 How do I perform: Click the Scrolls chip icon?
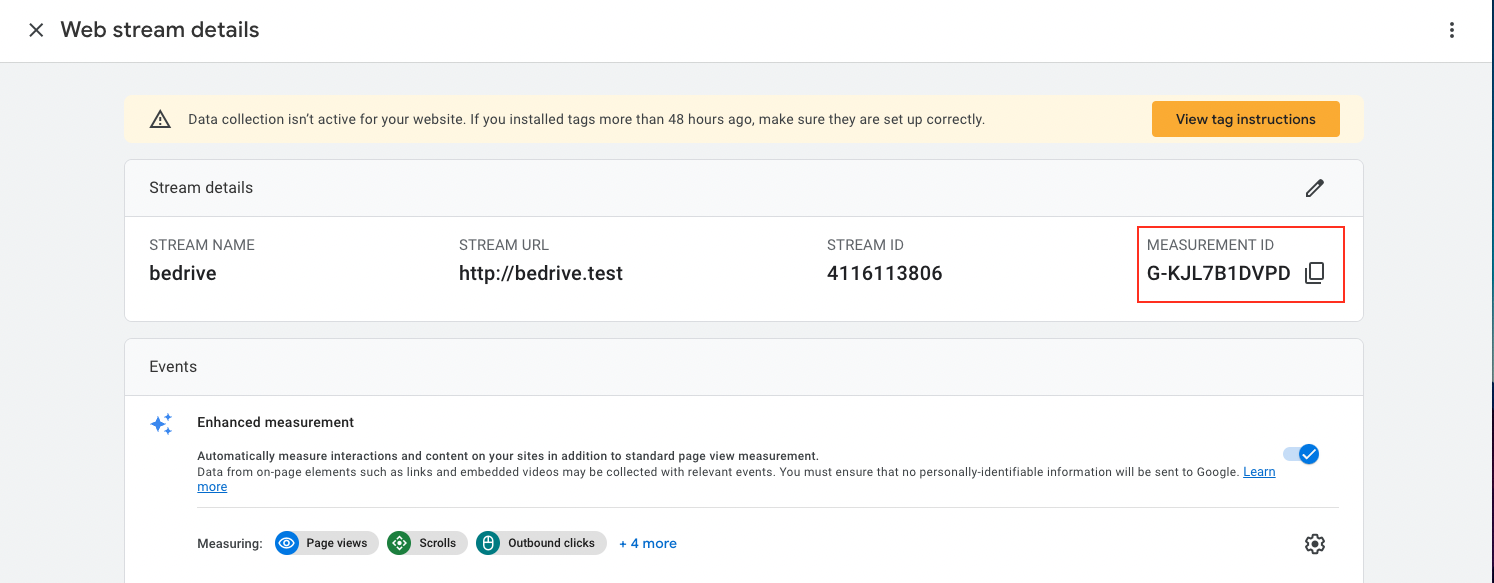[399, 543]
